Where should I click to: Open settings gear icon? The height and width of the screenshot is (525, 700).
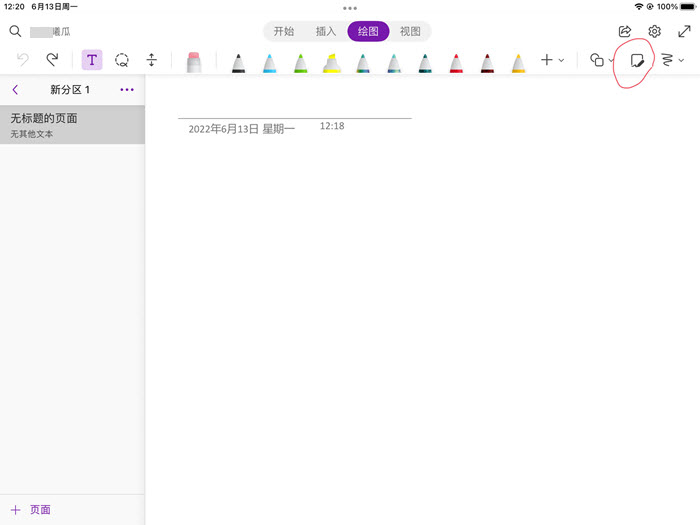coord(654,31)
